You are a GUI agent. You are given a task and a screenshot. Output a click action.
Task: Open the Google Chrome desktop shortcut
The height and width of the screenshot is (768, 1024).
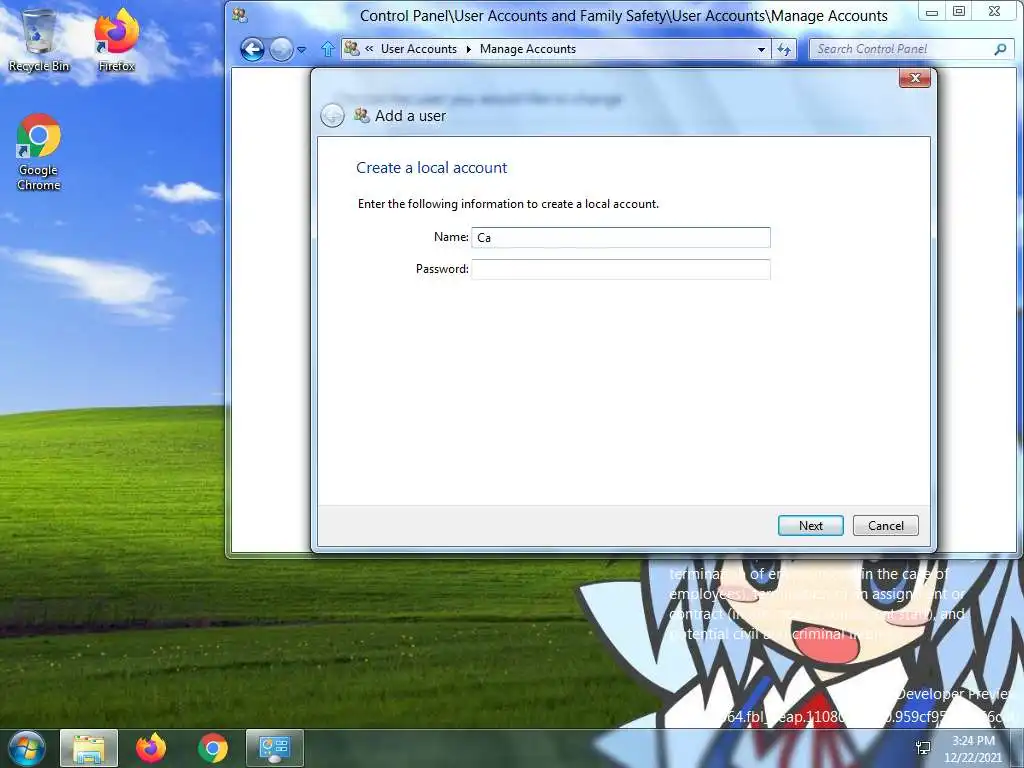(x=39, y=153)
